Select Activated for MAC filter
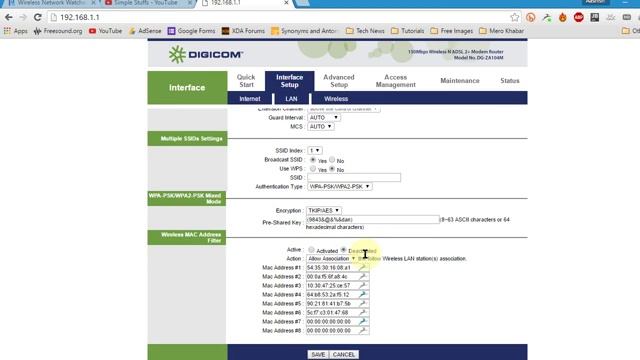The image size is (640, 360). (x=311, y=250)
